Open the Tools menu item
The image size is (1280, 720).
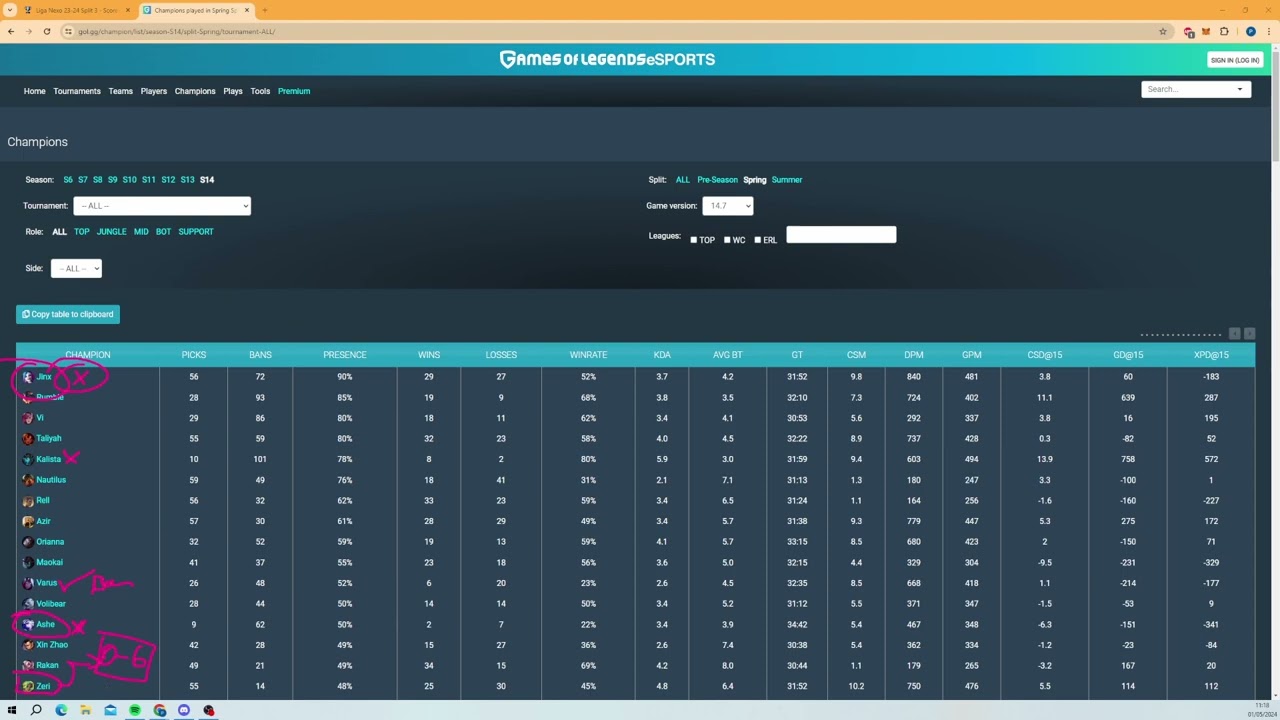tap(260, 91)
